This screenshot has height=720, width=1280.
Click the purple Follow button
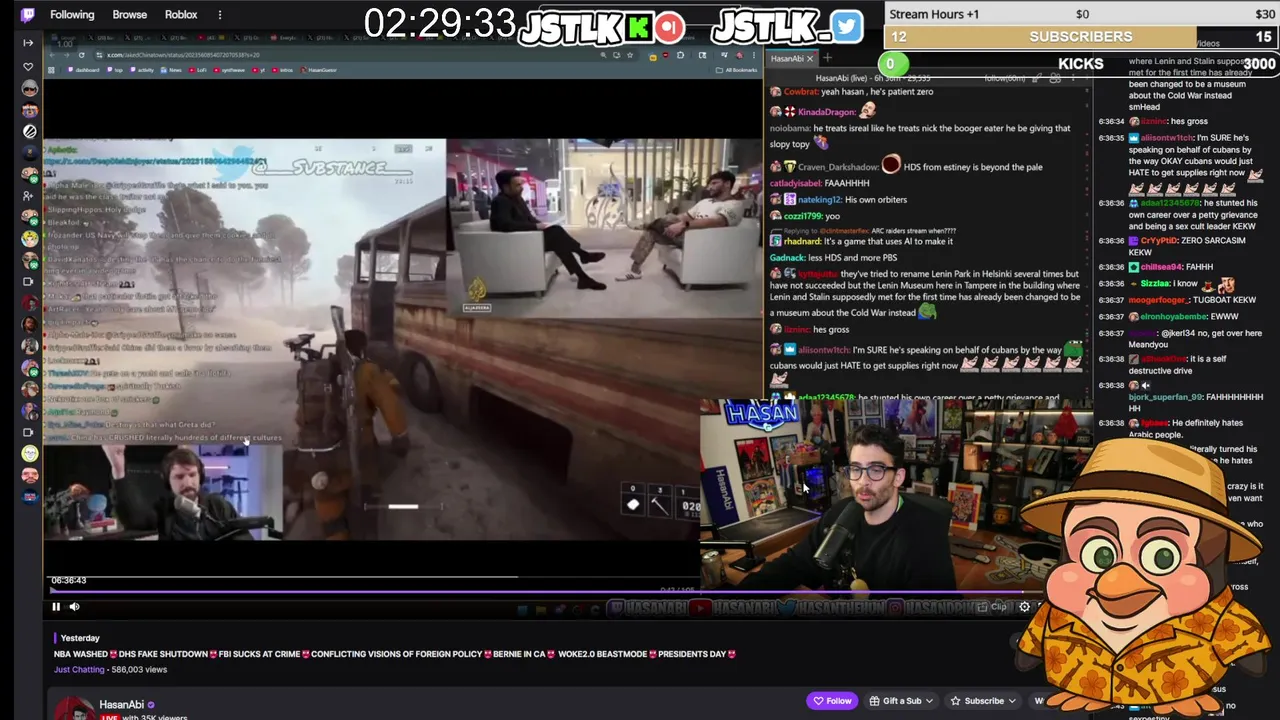pos(833,701)
